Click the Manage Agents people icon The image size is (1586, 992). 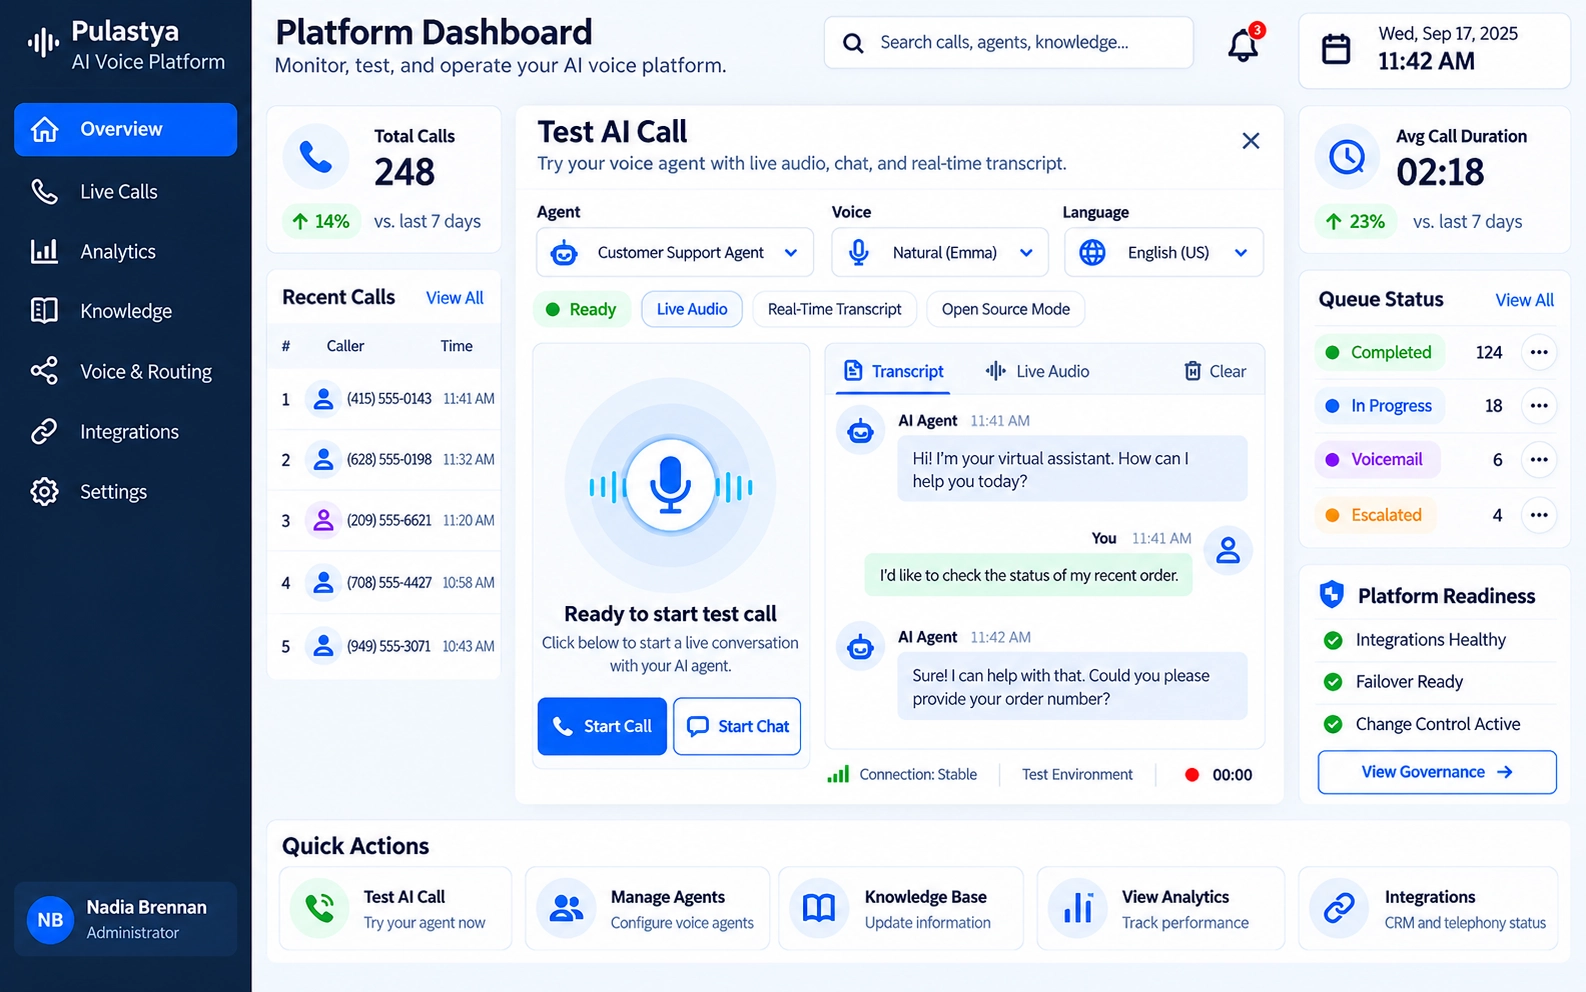tap(567, 908)
